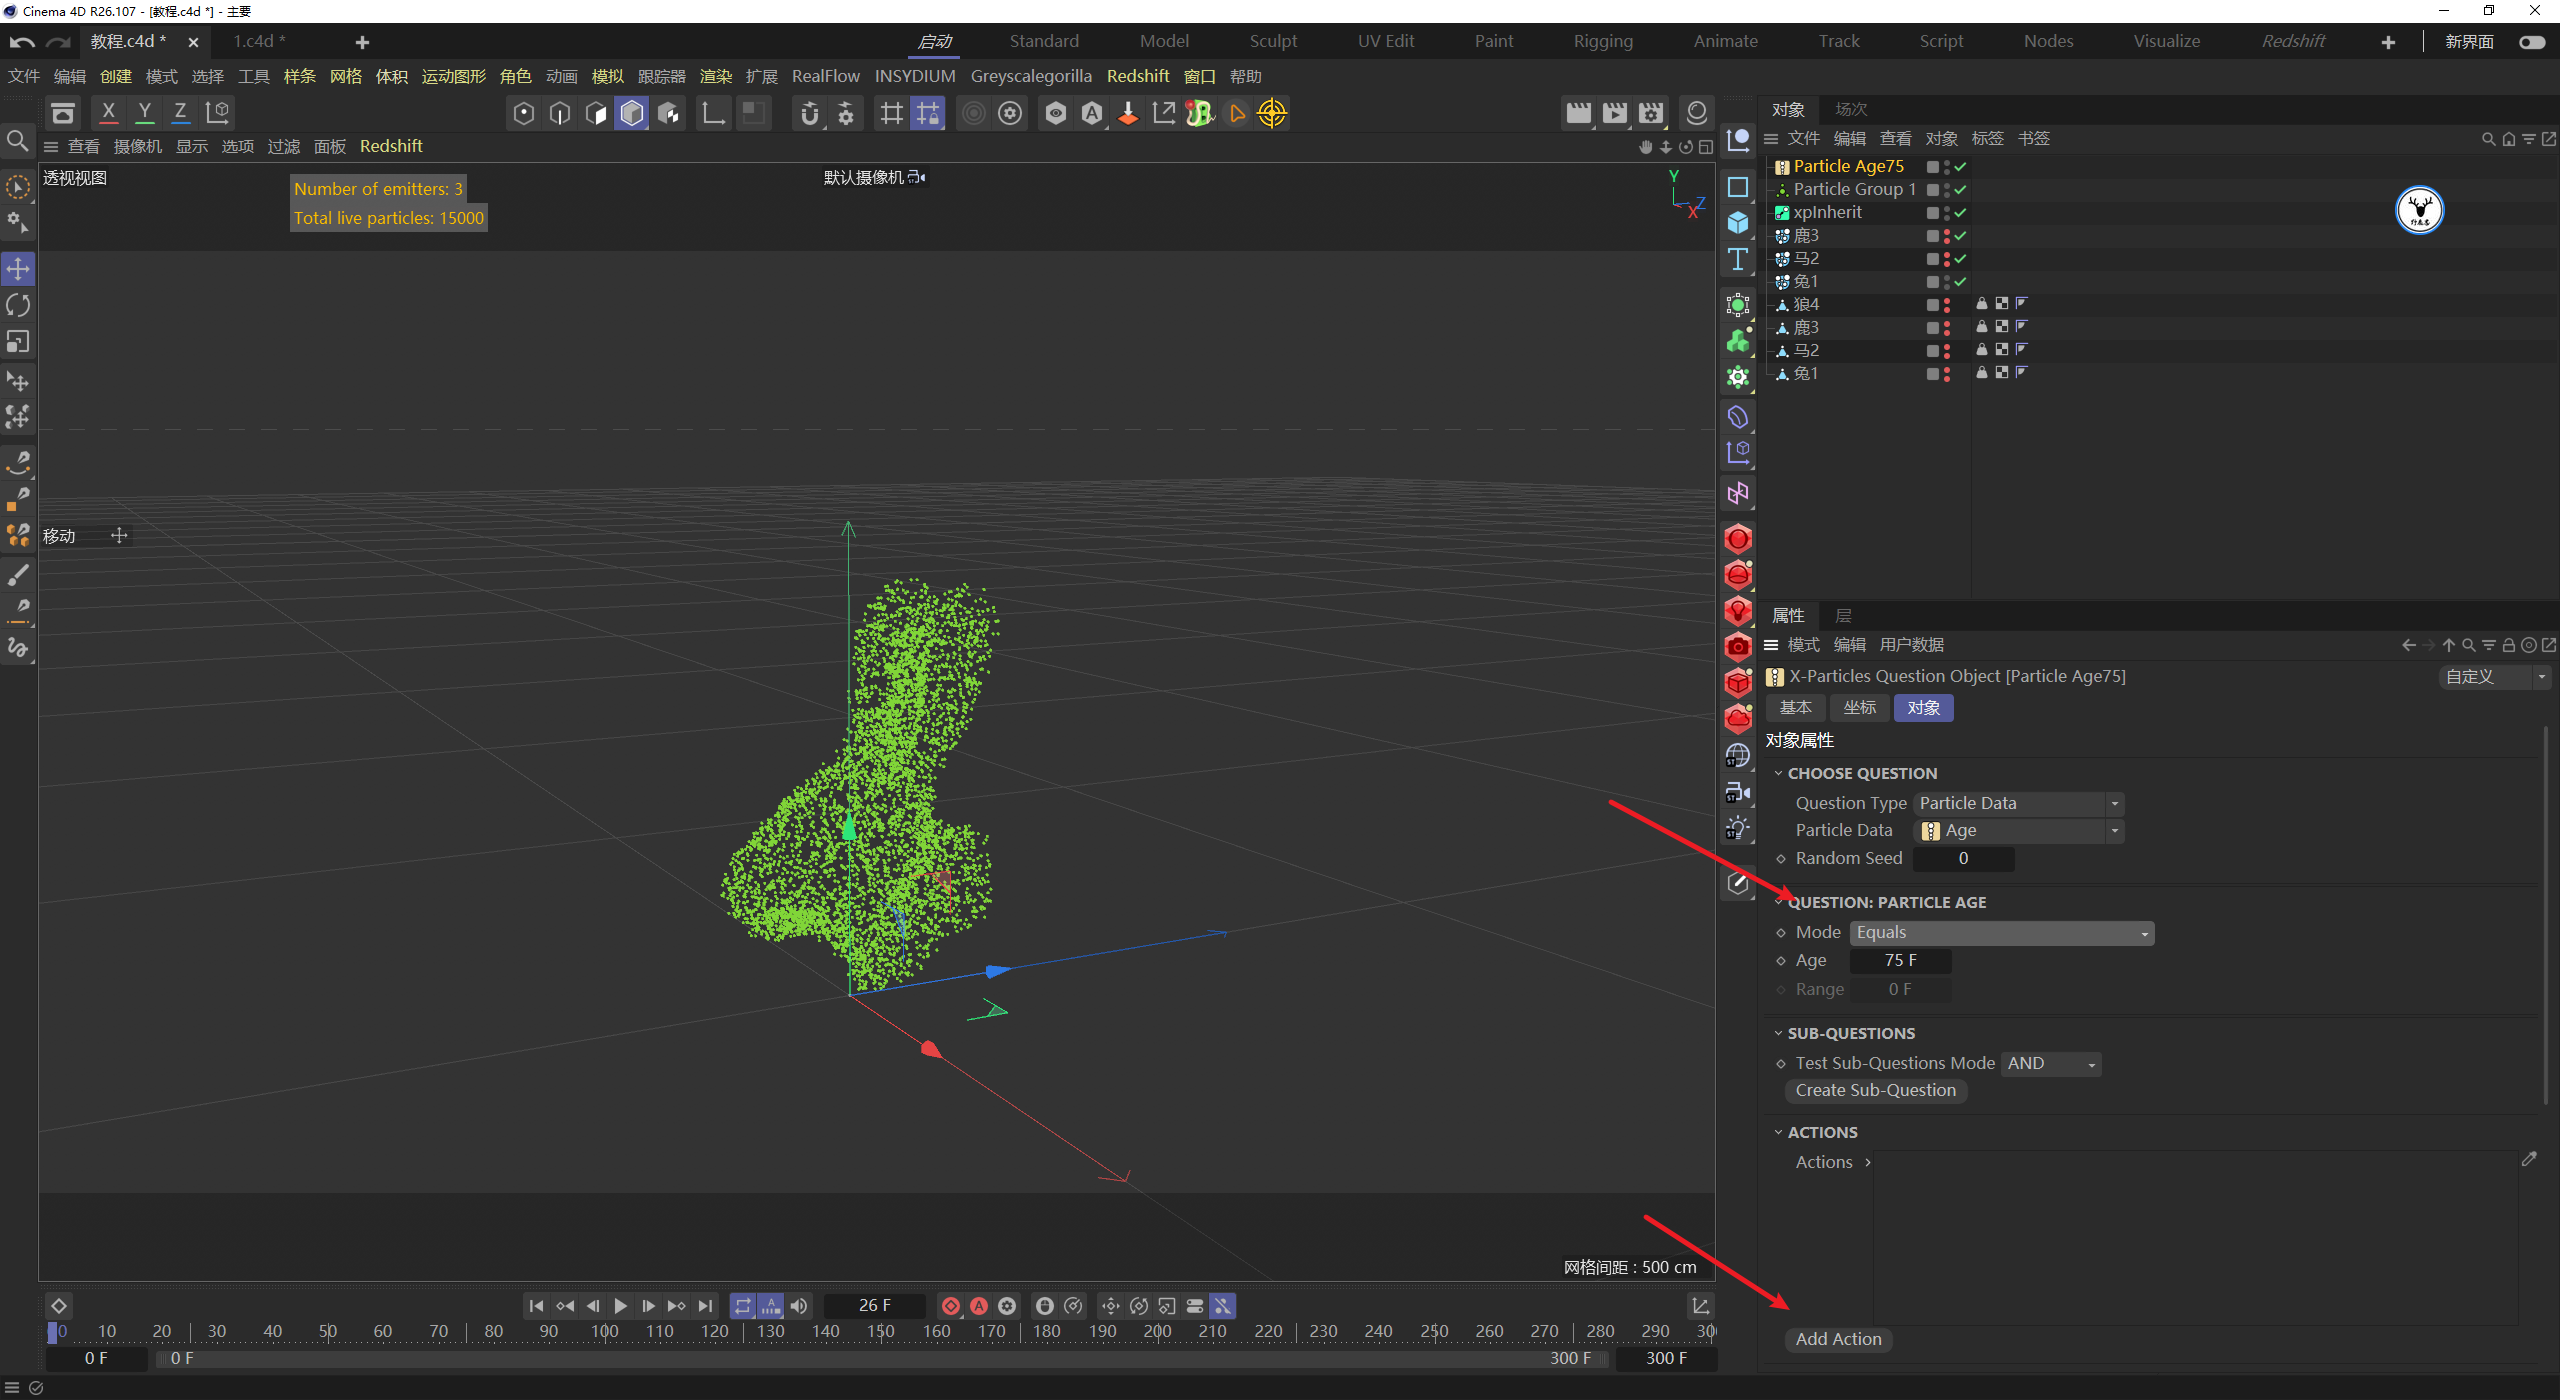The image size is (2560, 1400).
Task: Click the Cube primitive icon
Action: click(x=1738, y=223)
